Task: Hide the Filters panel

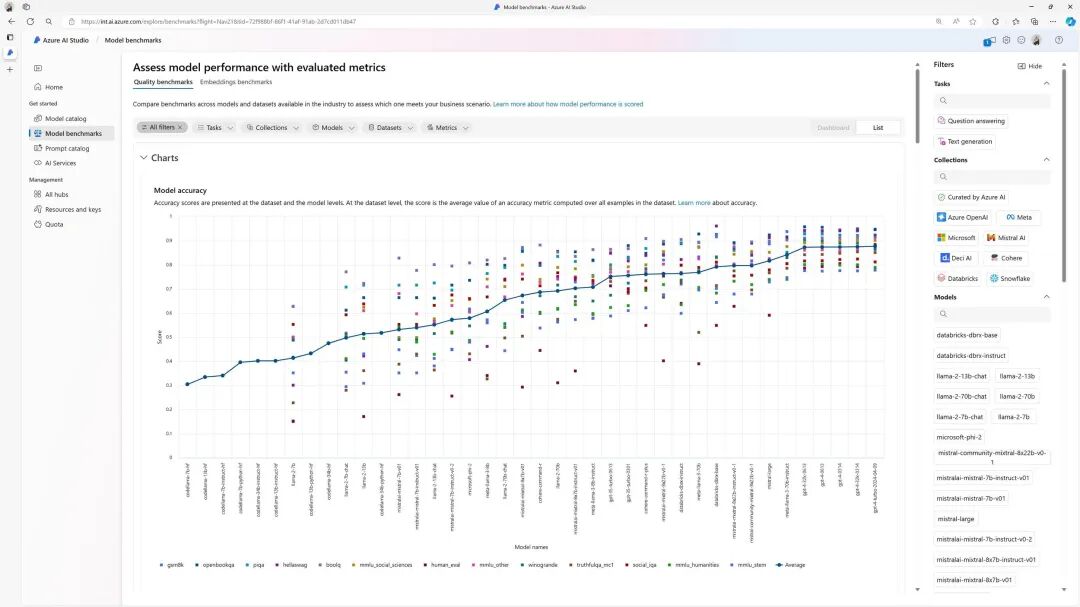Action: [1030, 66]
